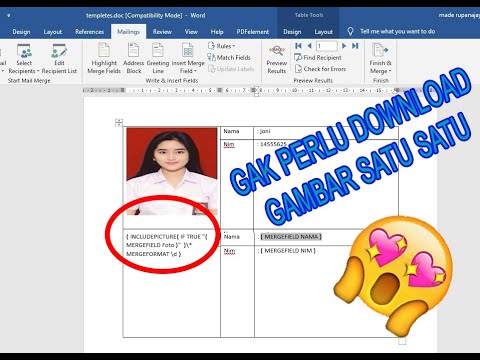The height and width of the screenshot is (360, 480).
Task: Go to first record arrow
Action: tap(298, 46)
